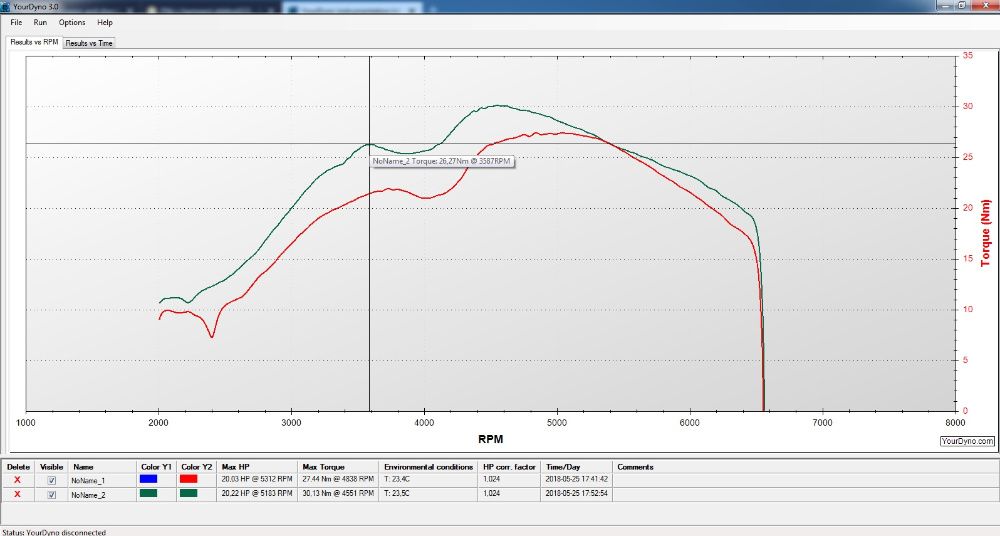
Task: Switch to Results vs Time tab
Action: coord(89,43)
